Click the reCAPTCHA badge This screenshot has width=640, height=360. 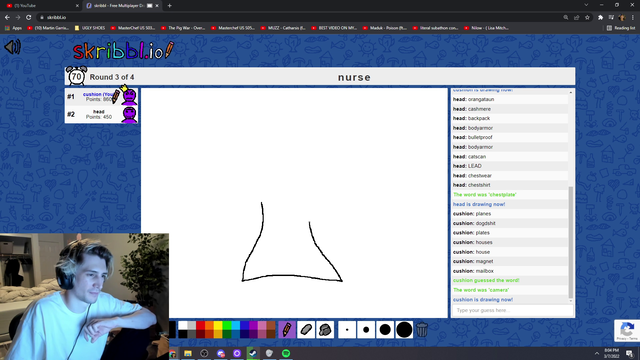pos(627,330)
